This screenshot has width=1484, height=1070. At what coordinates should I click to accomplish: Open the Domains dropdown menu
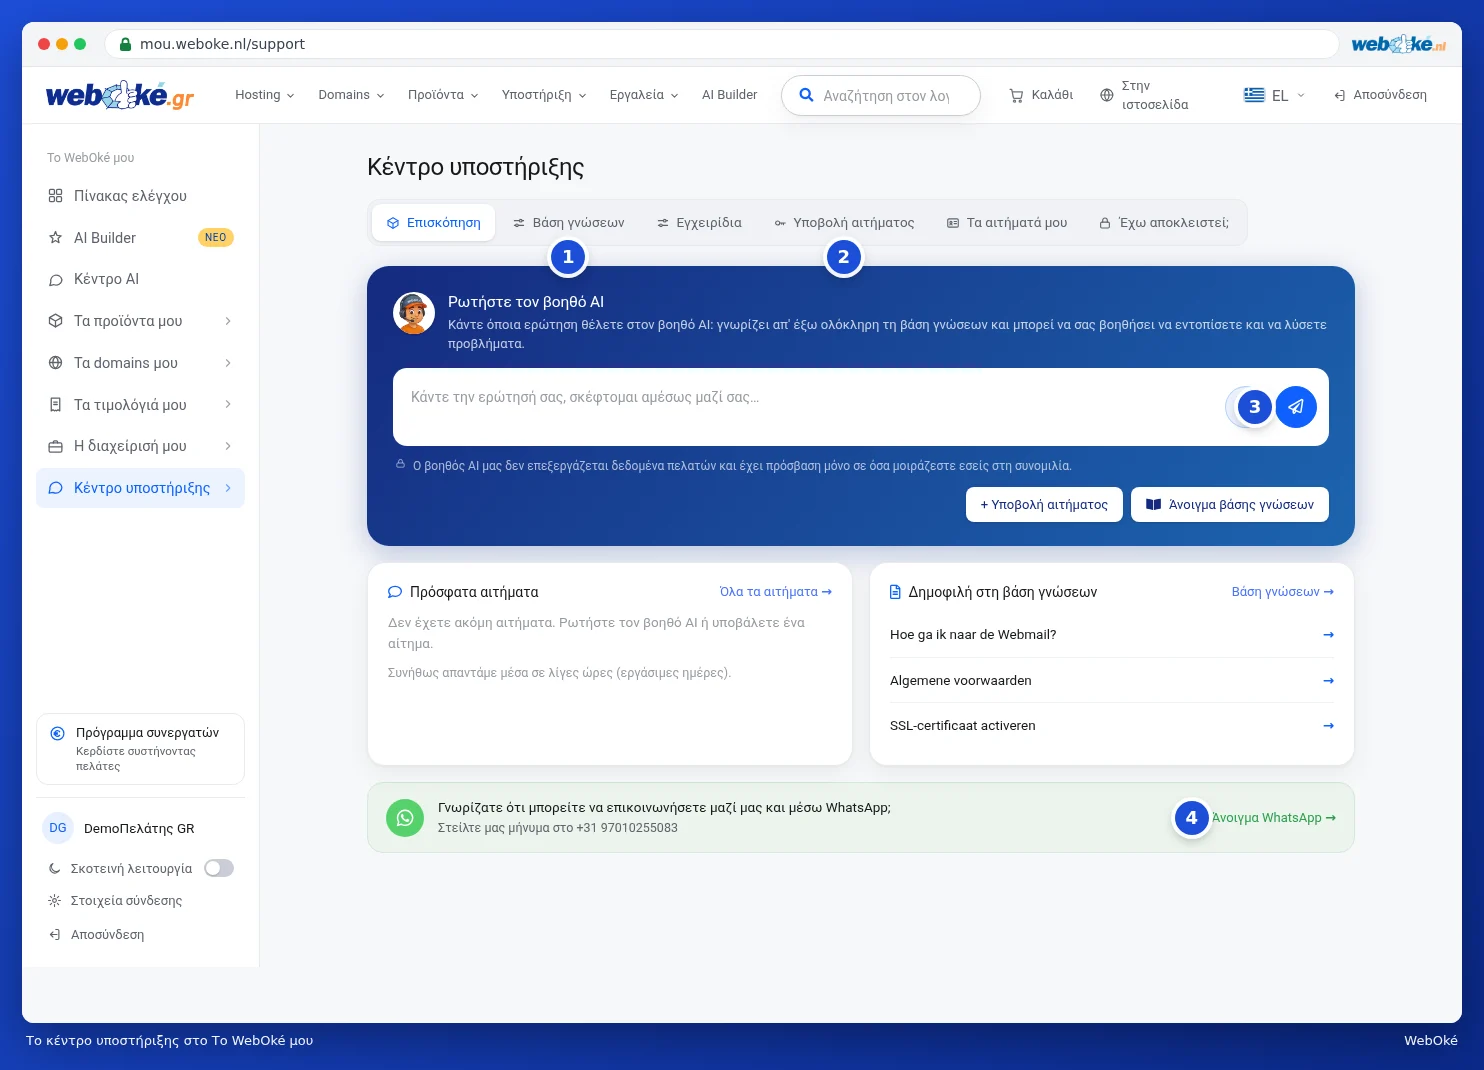tap(351, 95)
